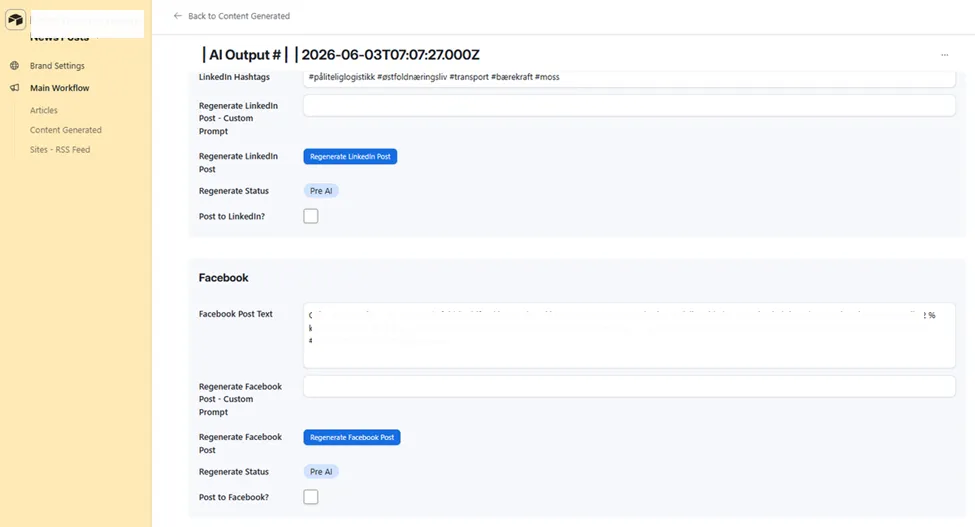Open Sites - RSS Feed page
This screenshot has height=527, width=975.
pos(60,150)
